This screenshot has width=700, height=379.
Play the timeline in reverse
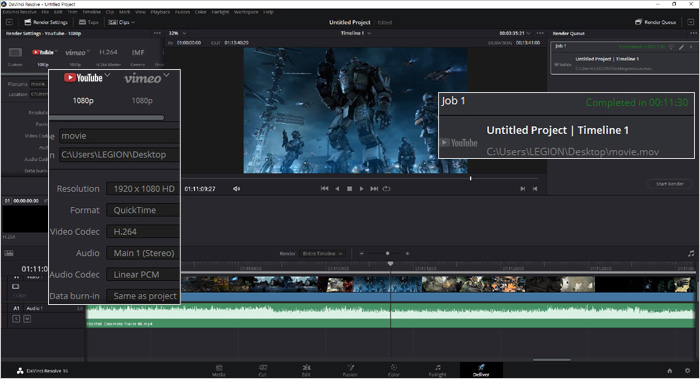(x=337, y=189)
